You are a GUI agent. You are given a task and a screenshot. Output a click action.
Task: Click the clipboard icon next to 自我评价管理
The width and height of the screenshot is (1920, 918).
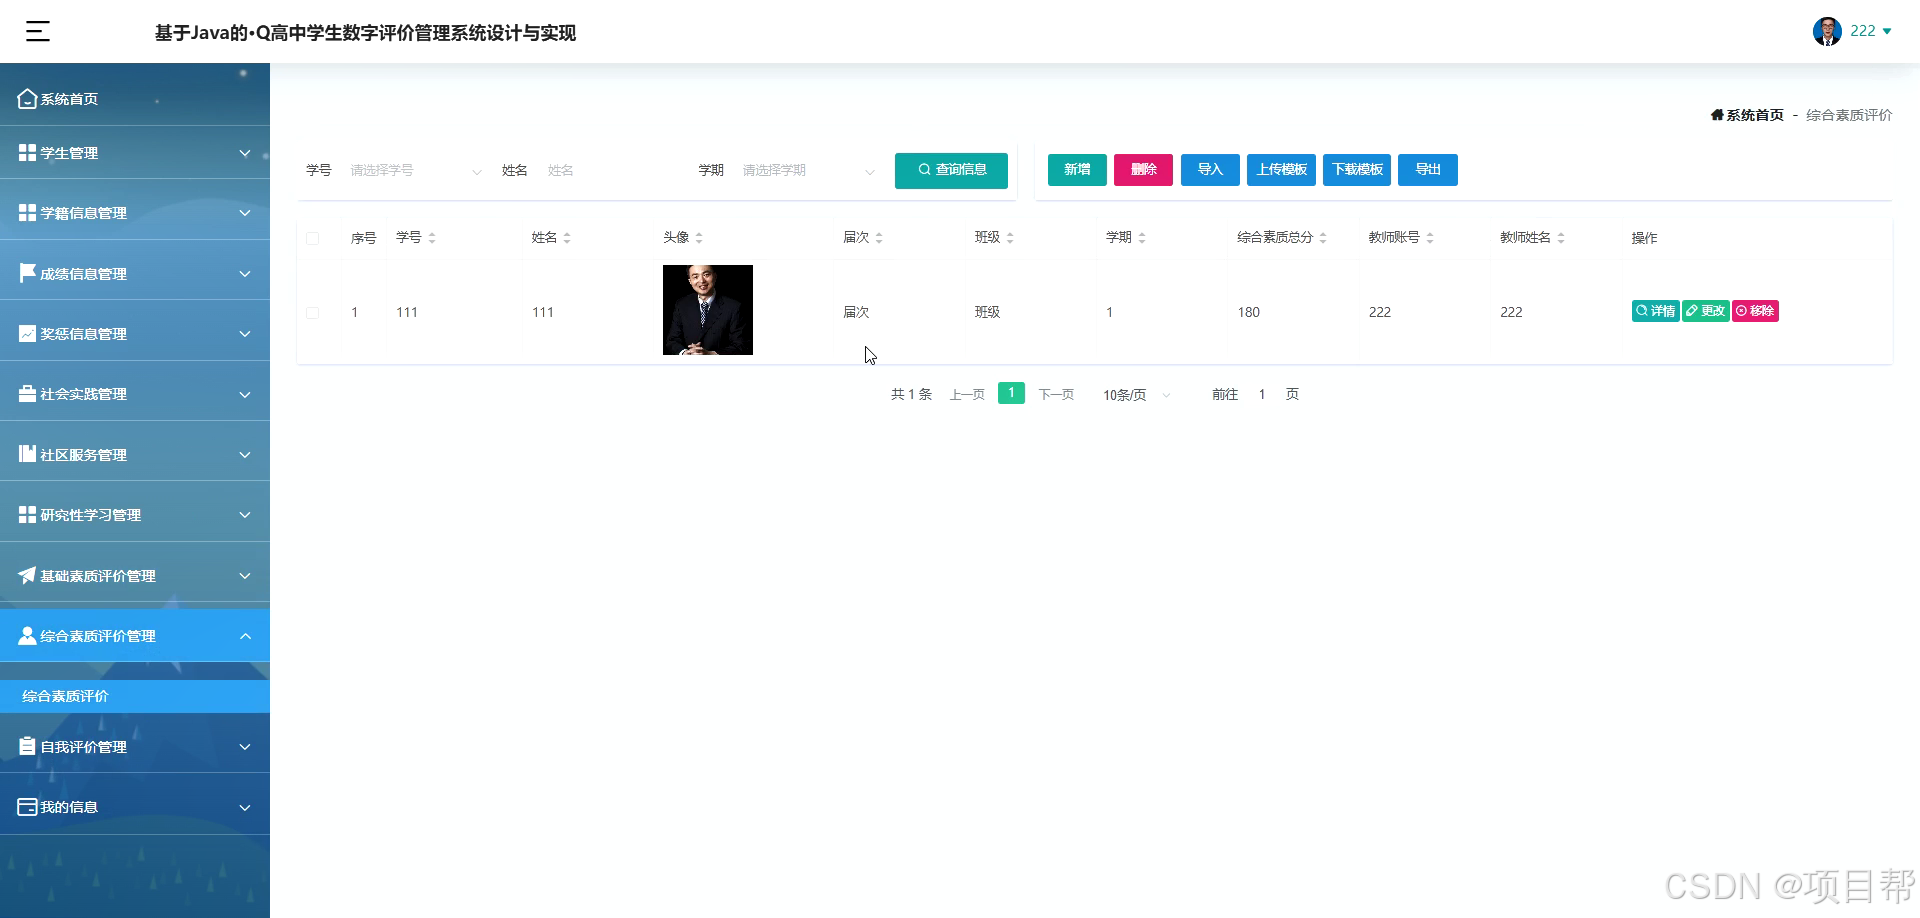coord(28,747)
